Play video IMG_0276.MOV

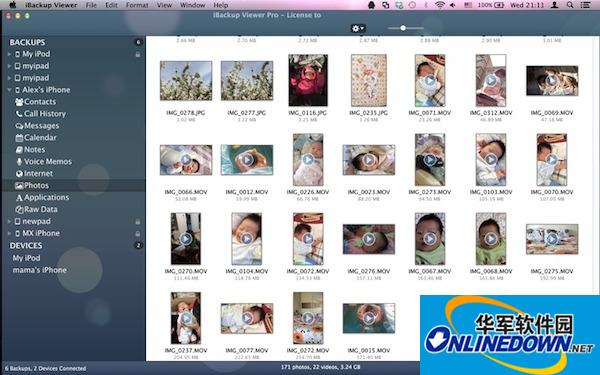click(369, 239)
